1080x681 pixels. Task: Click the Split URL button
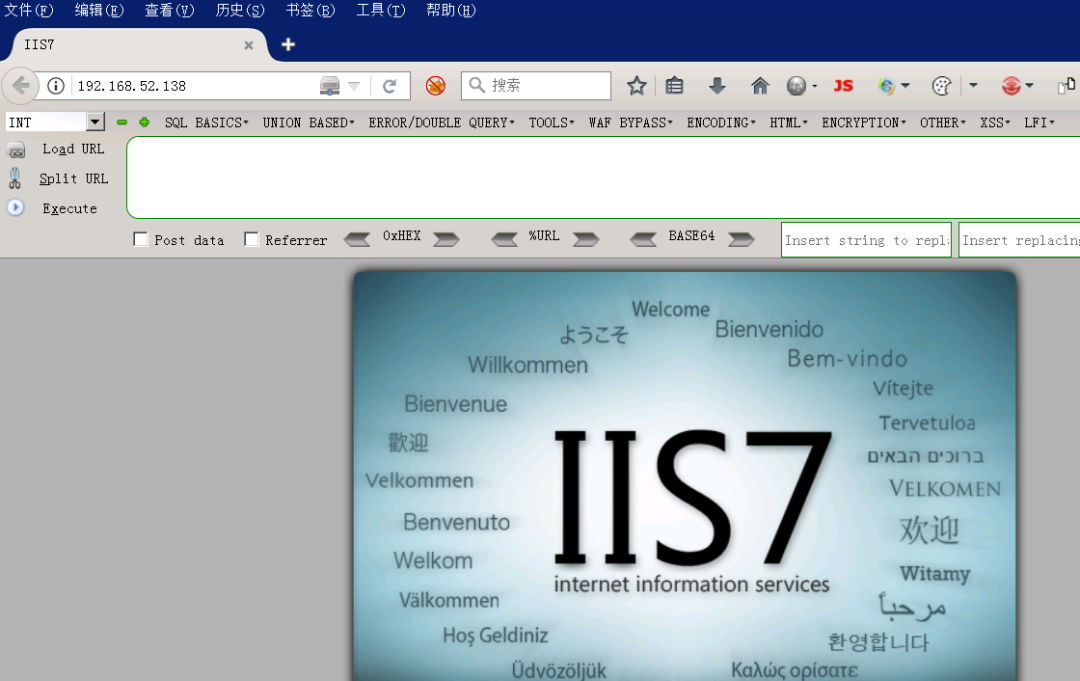(72, 179)
